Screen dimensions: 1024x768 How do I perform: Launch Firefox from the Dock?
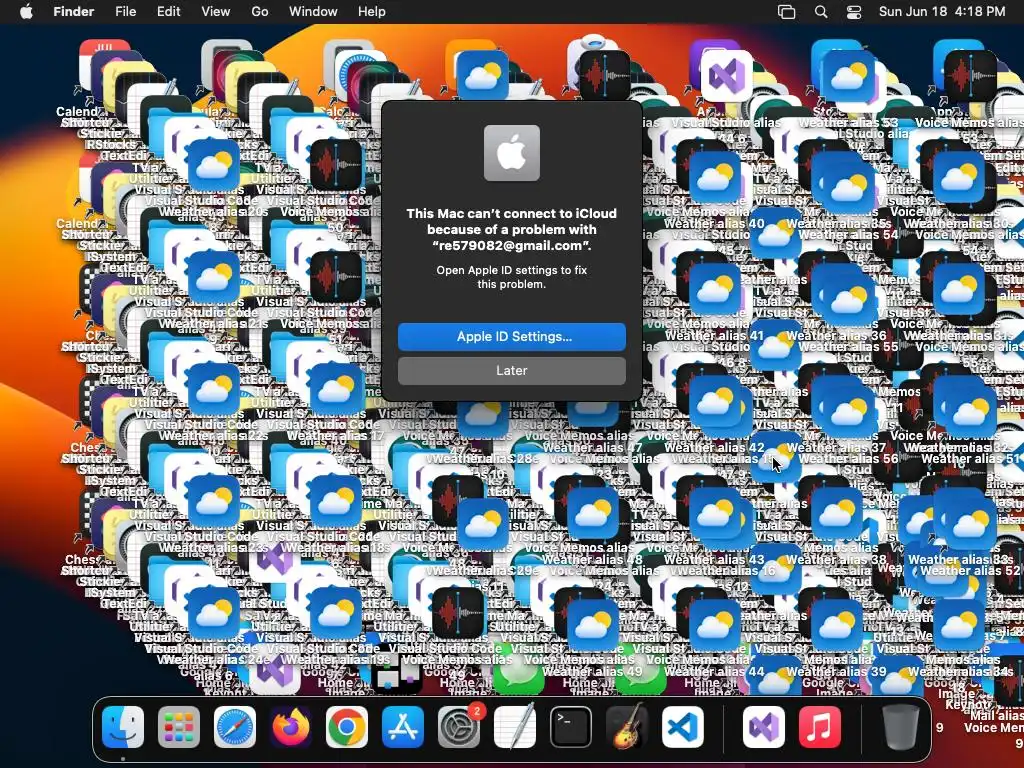(291, 727)
